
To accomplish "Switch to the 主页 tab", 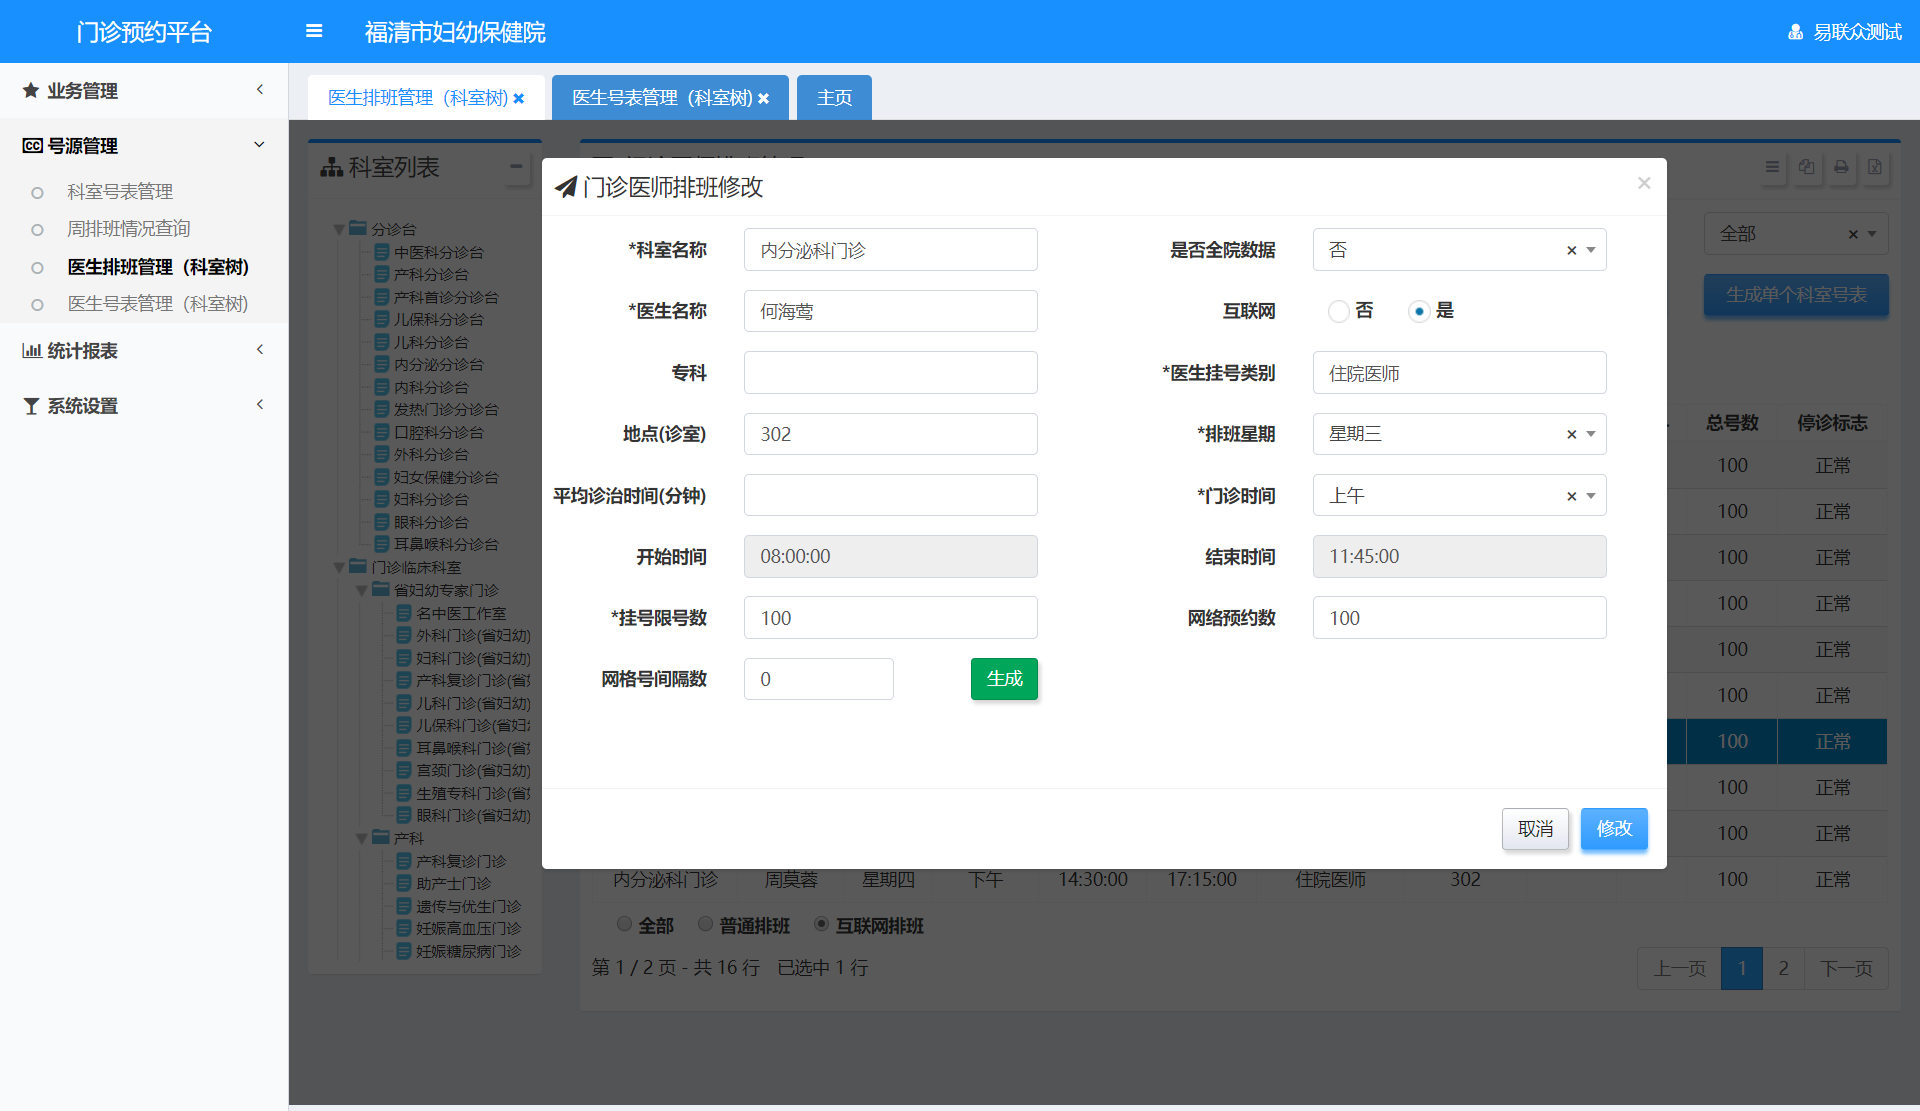I will [x=834, y=98].
